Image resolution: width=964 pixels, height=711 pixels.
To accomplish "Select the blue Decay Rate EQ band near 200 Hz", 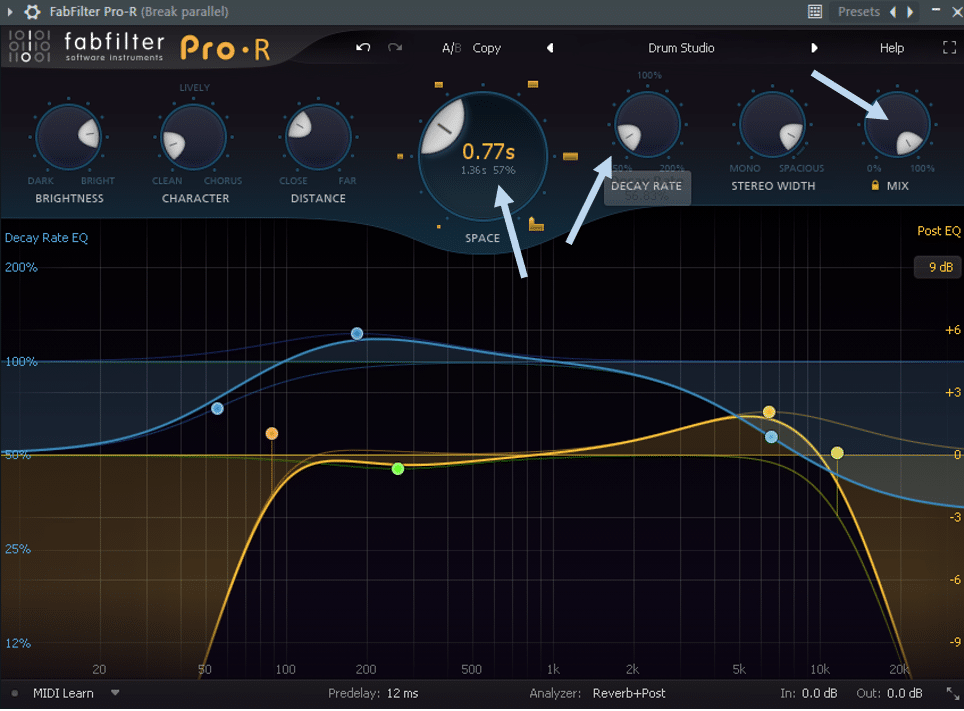I will pyautogui.click(x=357, y=333).
